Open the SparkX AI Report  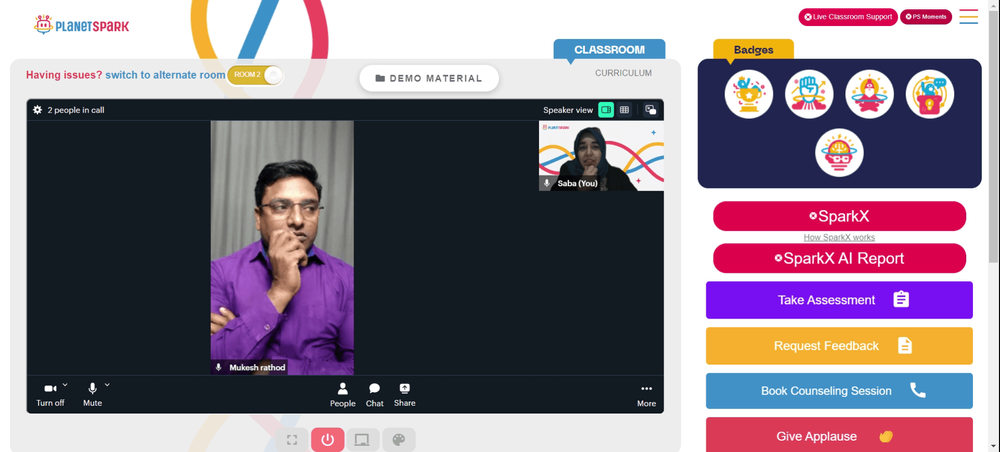[839, 258]
